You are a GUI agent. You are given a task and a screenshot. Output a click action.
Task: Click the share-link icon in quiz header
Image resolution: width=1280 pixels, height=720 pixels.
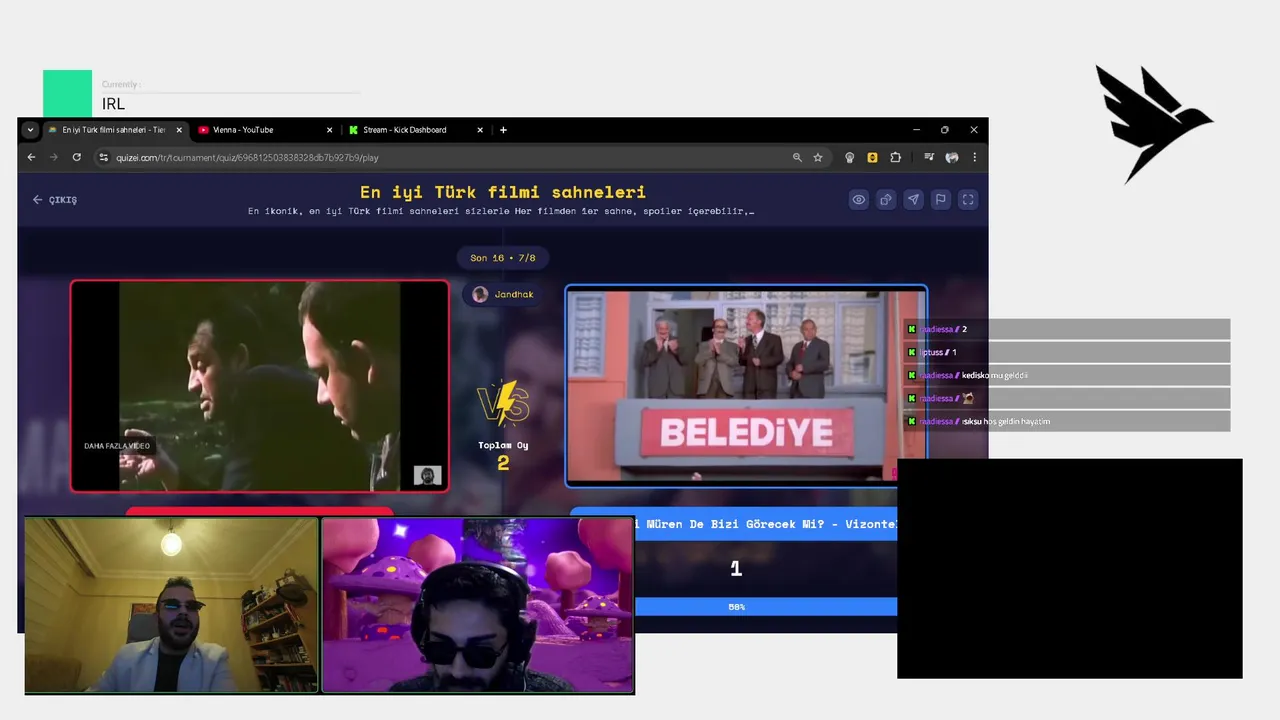click(886, 200)
